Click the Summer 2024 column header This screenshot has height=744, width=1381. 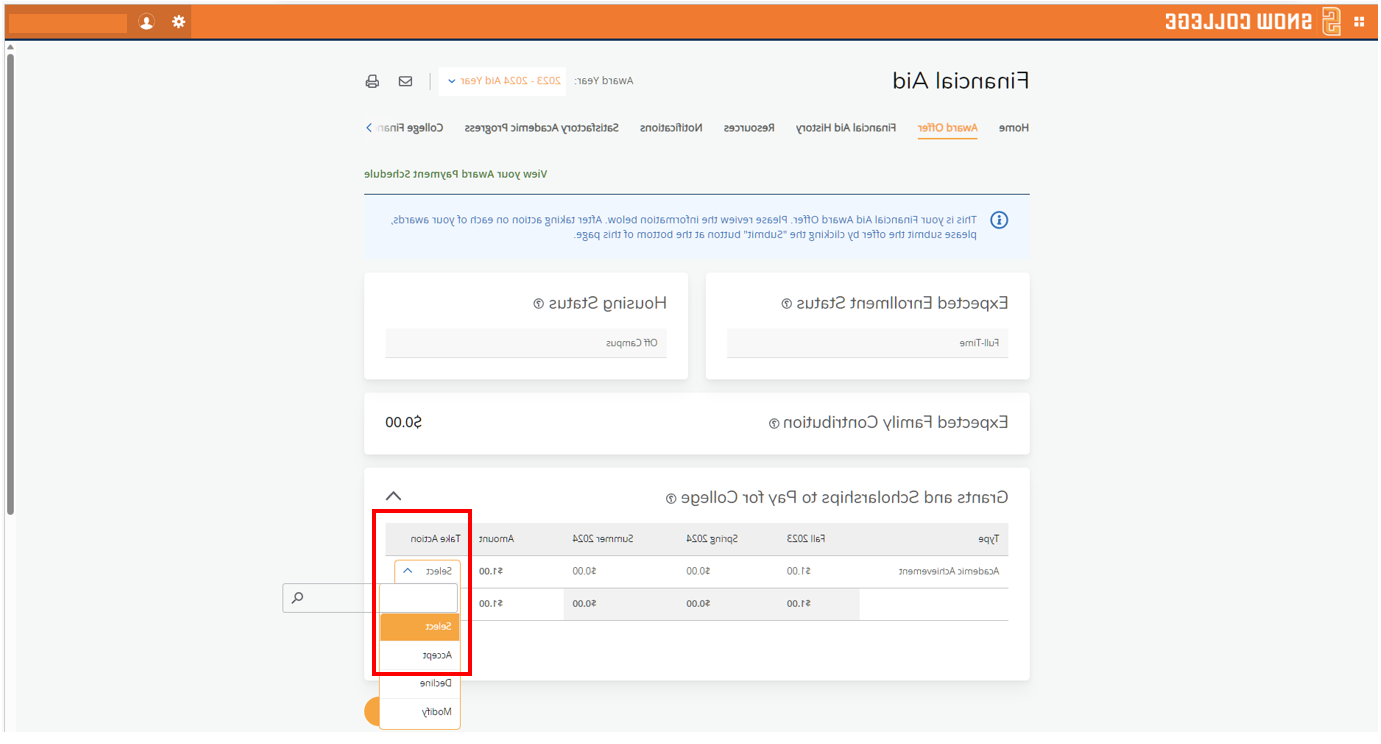[603, 539]
